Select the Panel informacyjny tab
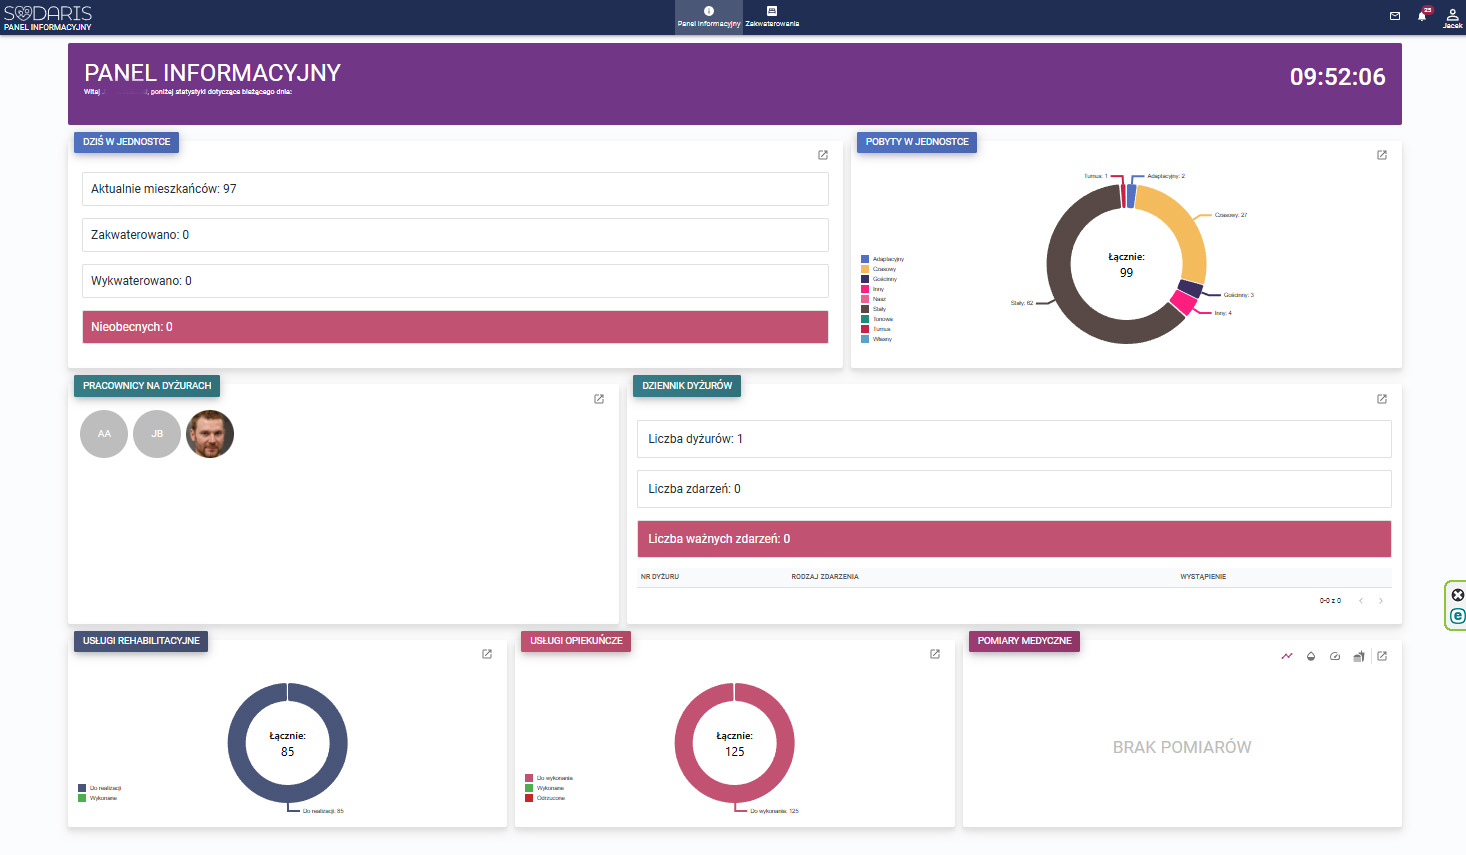Screen dimensions: 1466x855 [x=709, y=17]
